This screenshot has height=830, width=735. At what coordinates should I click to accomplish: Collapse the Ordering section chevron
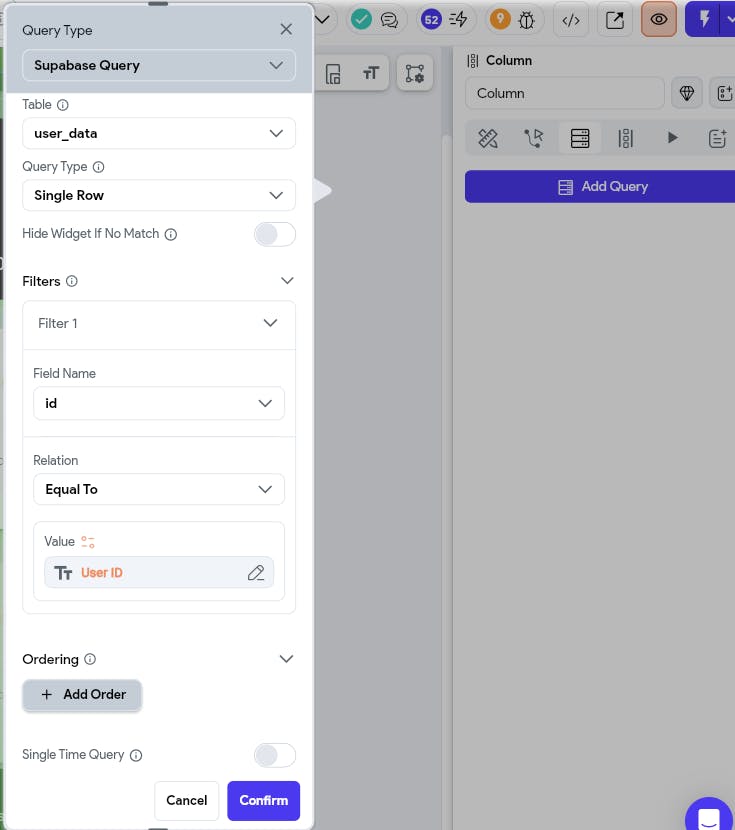click(286, 659)
